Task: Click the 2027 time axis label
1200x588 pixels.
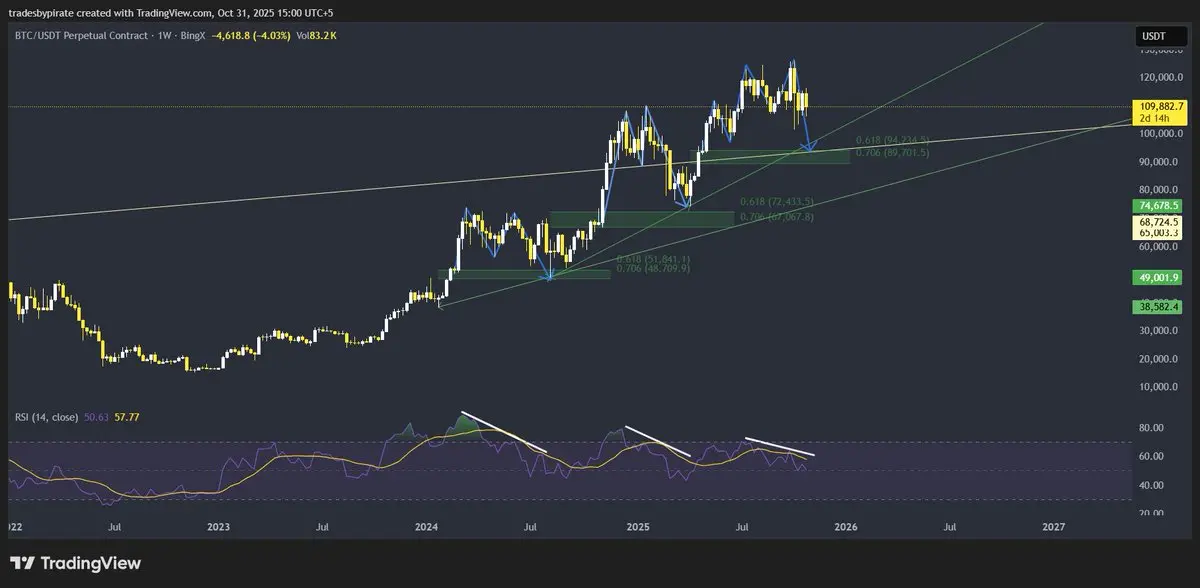Action: [x=1053, y=526]
